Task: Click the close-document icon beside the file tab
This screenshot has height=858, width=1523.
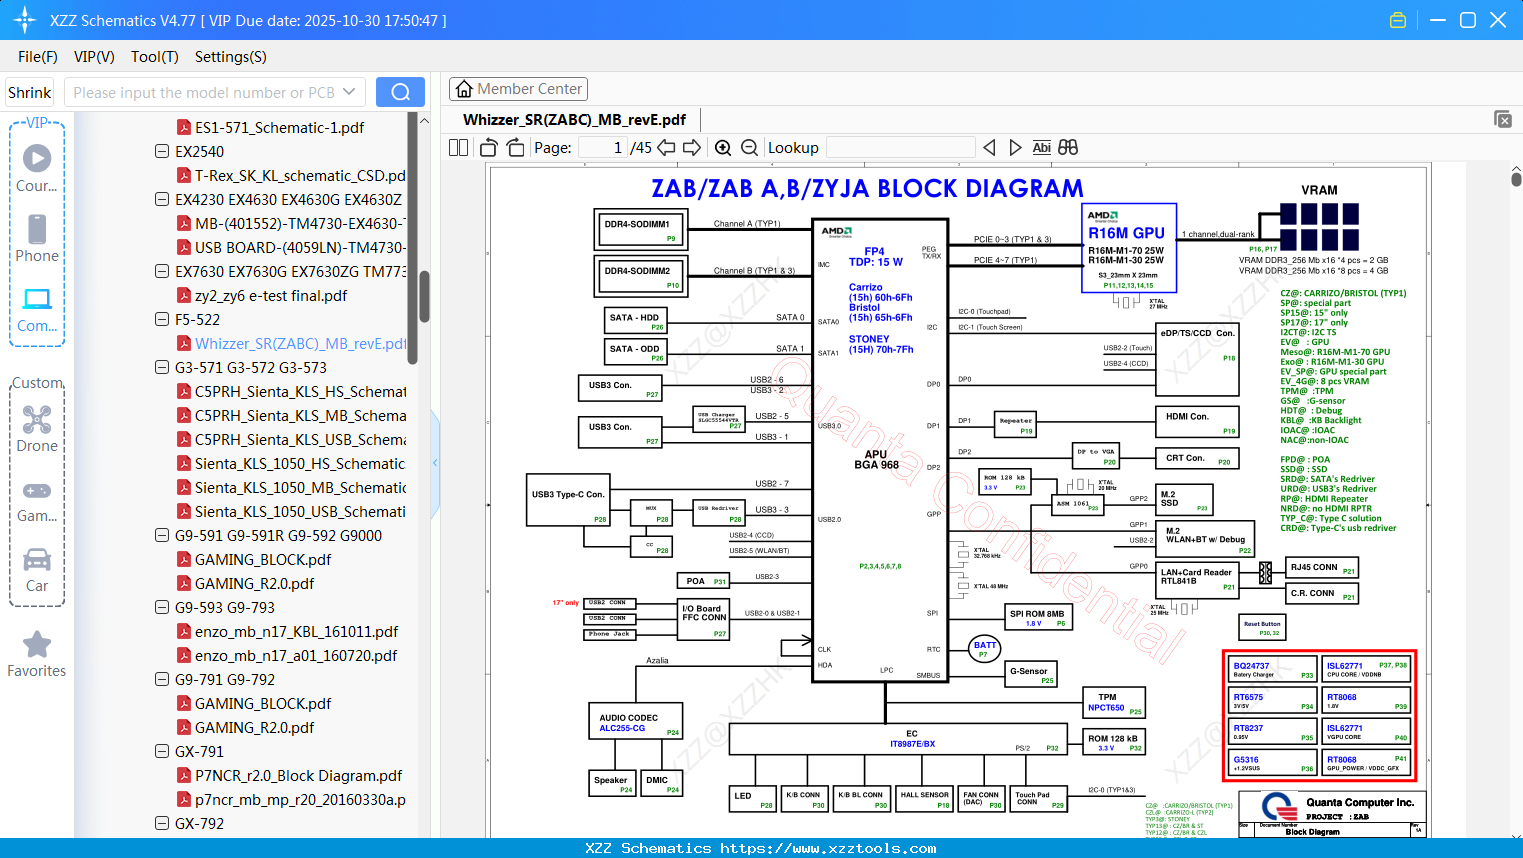Action: 1503,119
